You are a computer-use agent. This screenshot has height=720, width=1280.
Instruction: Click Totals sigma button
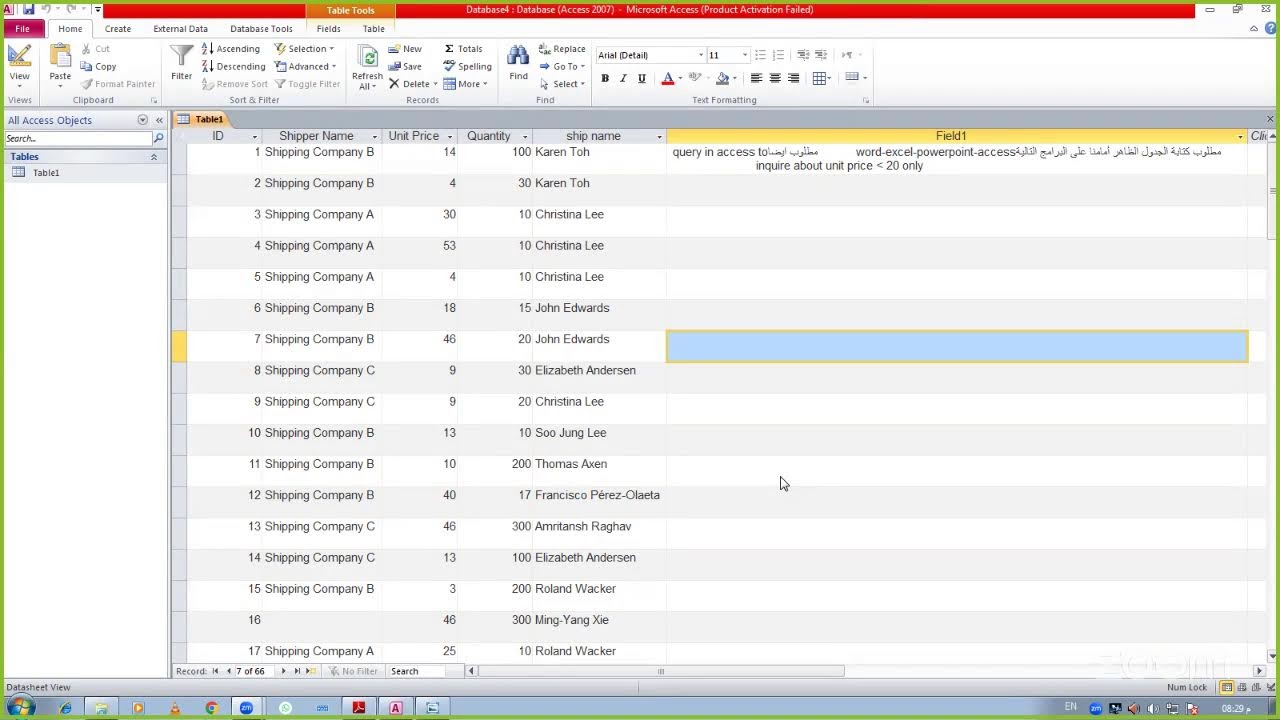(463, 48)
